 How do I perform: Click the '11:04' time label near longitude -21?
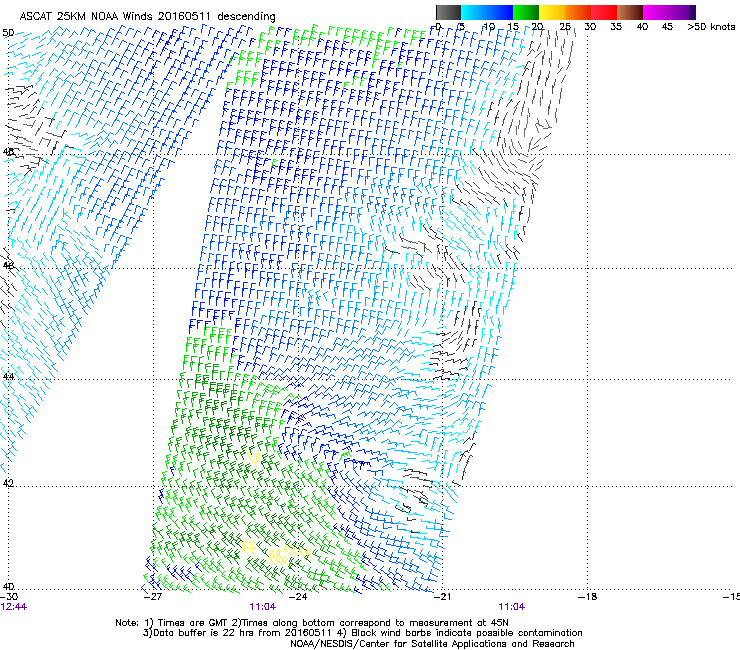(x=512, y=607)
